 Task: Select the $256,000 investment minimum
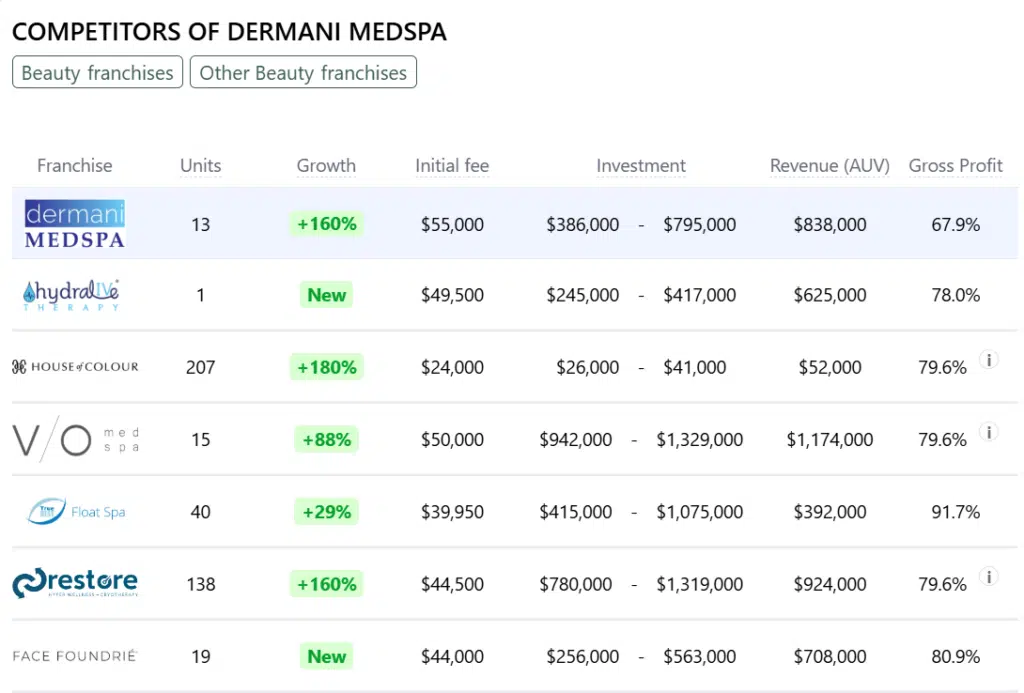tap(583, 656)
